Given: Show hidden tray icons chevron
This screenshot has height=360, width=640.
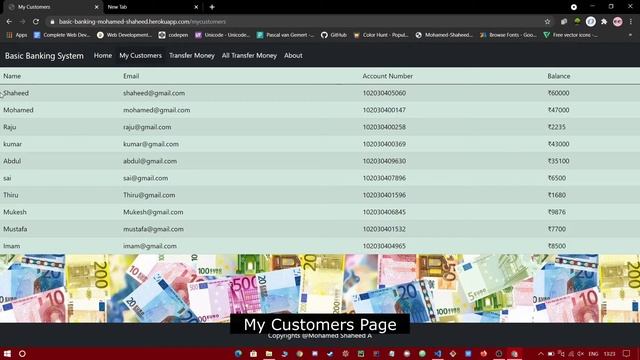Looking at the screenshot, I should pos(541,353).
